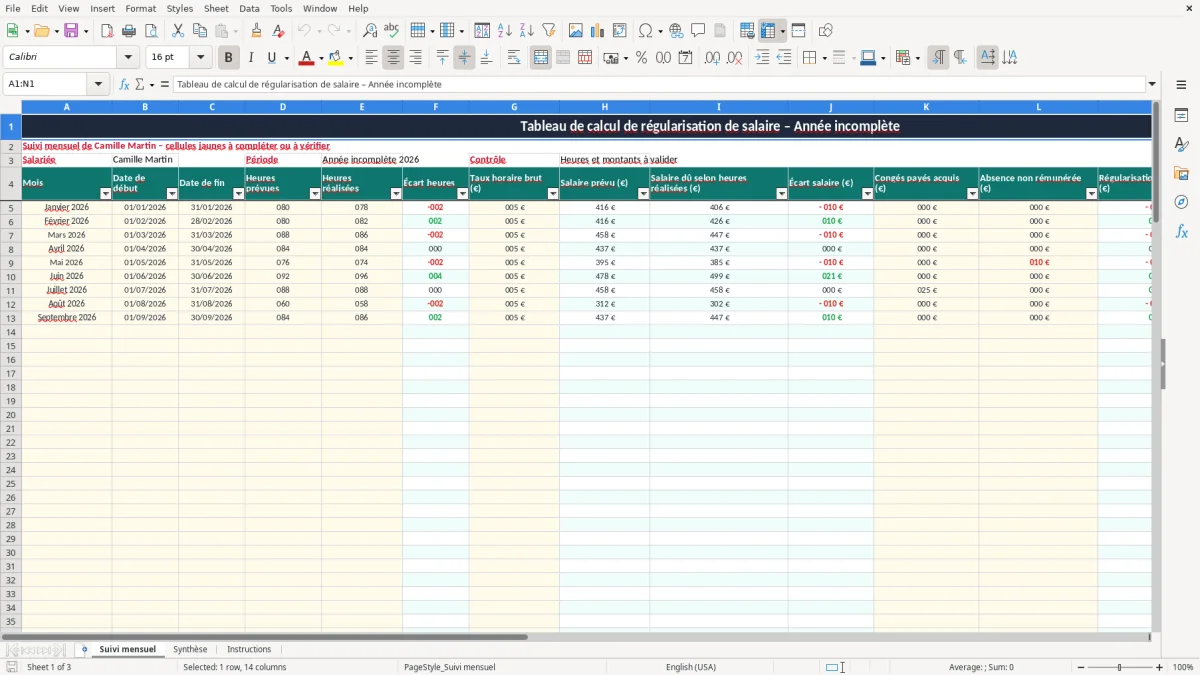Open the Data menu
The width and height of the screenshot is (1200, 675).
pyautogui.click(x=249, y=8)
